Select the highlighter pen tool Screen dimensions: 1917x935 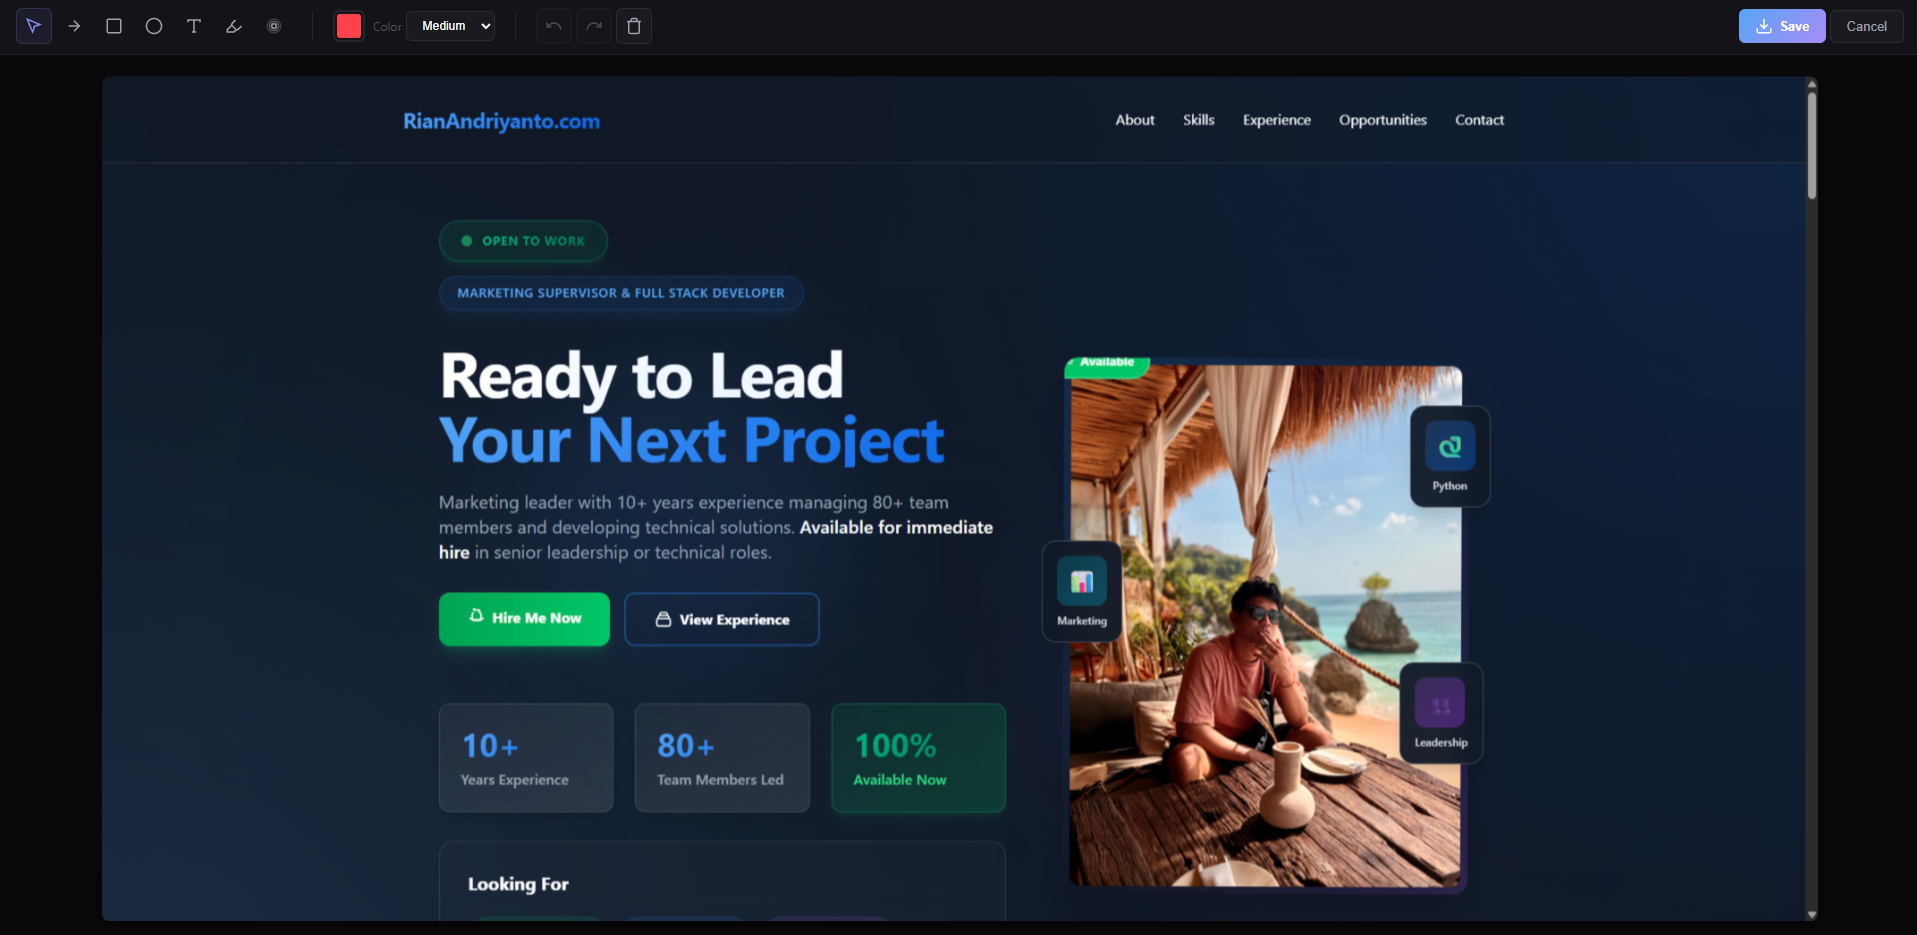[x=234, y=26]
